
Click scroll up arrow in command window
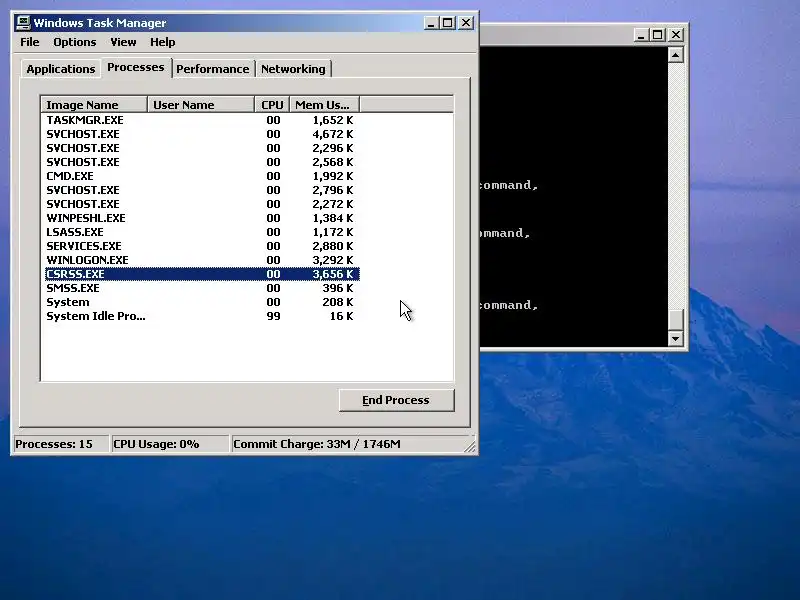(x=676, y=55)
